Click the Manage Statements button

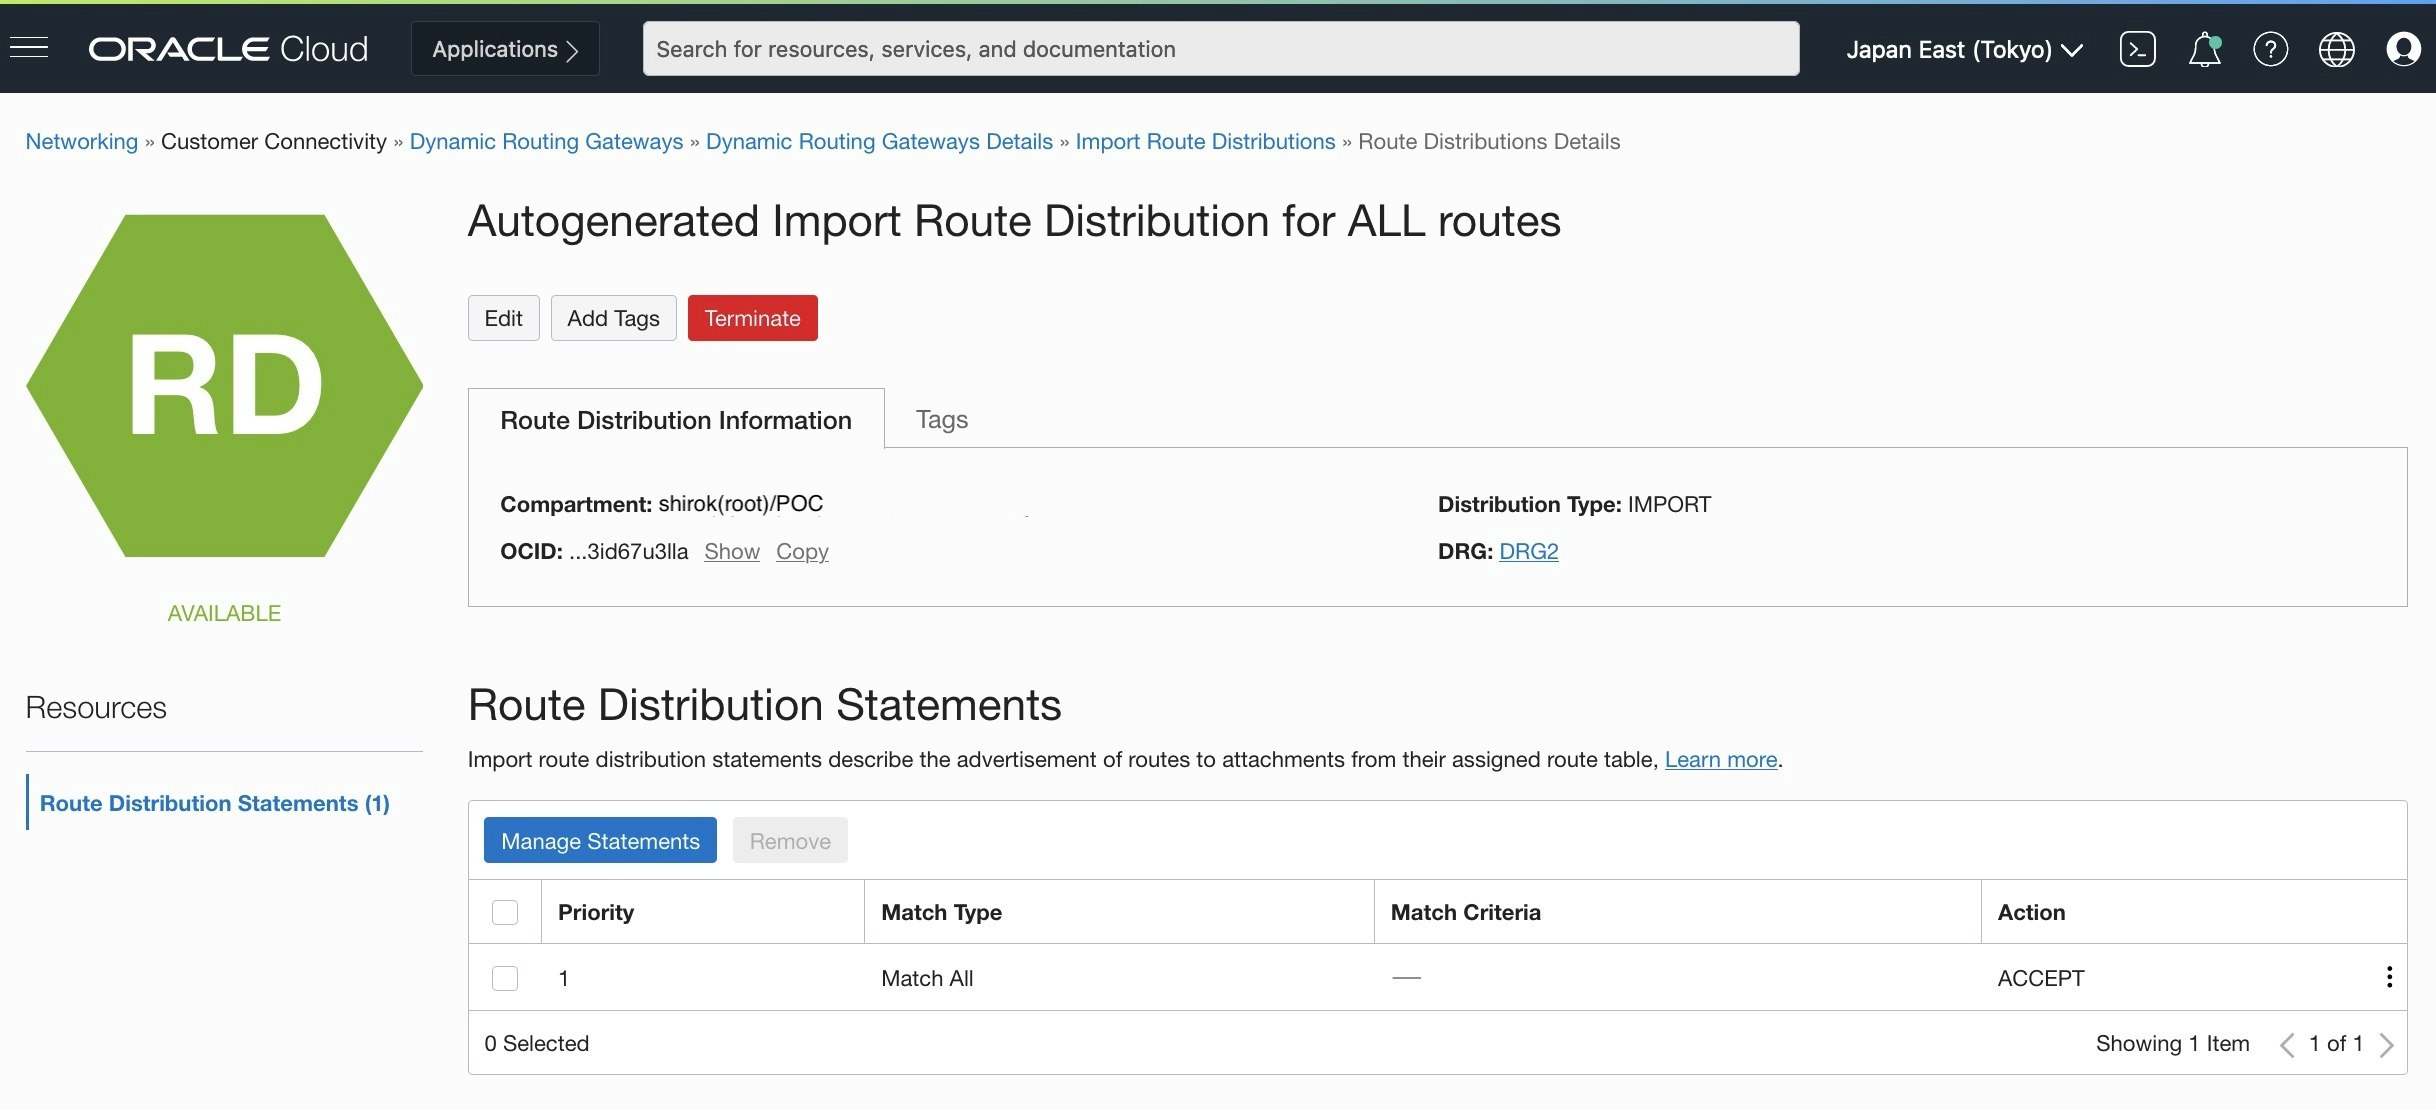(x=600, y=841)
